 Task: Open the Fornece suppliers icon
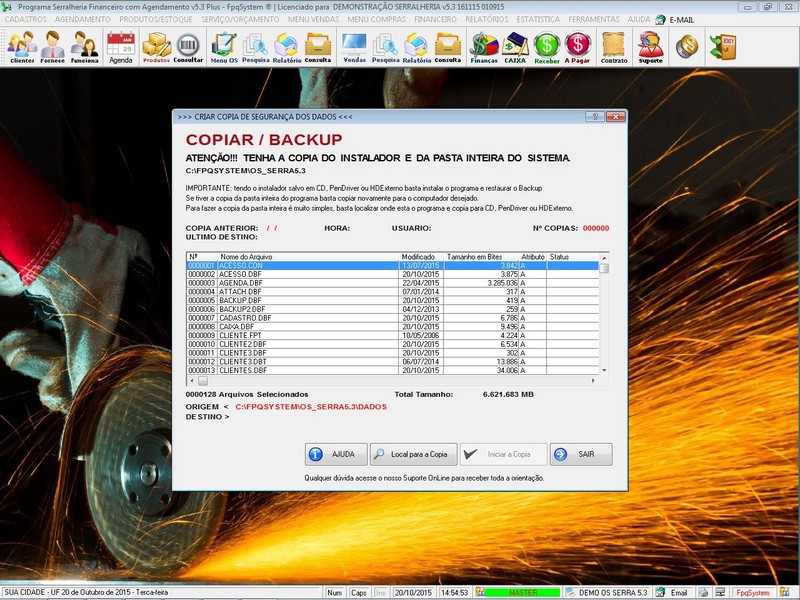click(53, 47)
